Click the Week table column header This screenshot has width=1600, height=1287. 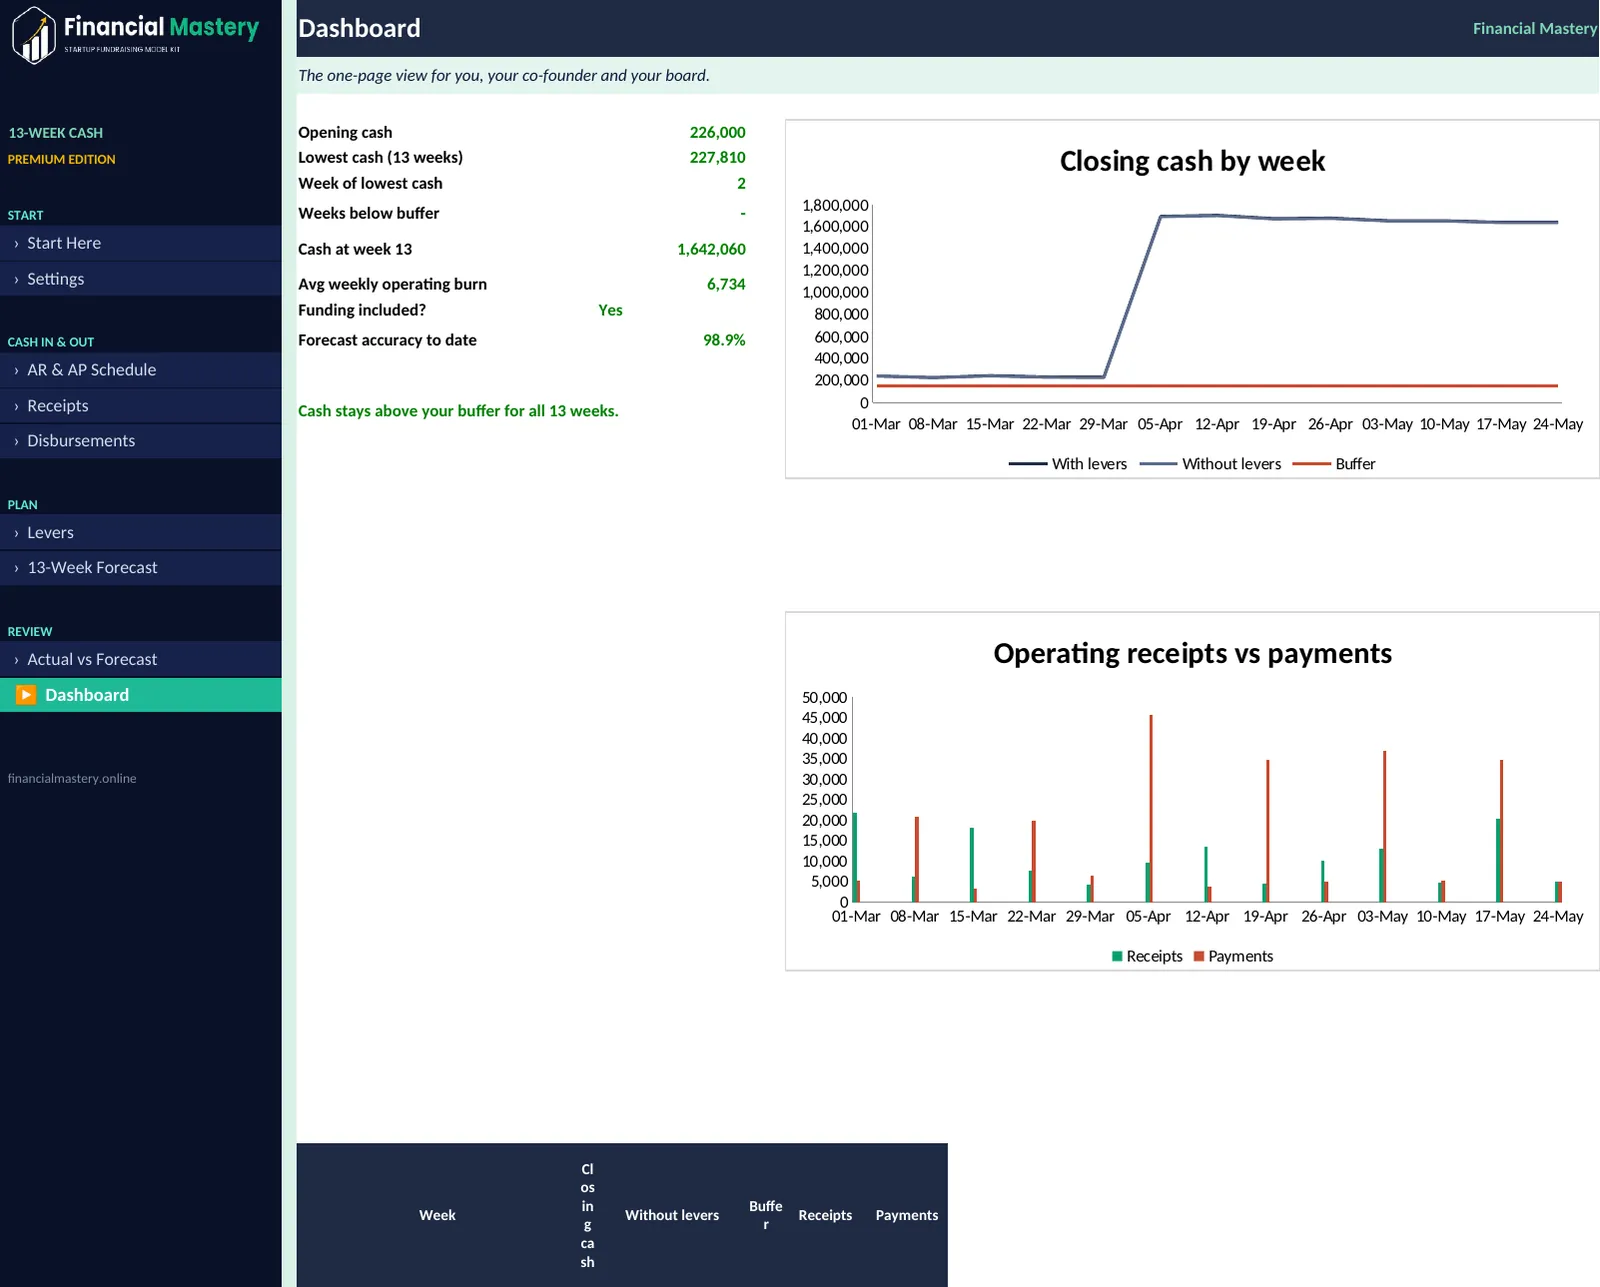point(437,1215)
